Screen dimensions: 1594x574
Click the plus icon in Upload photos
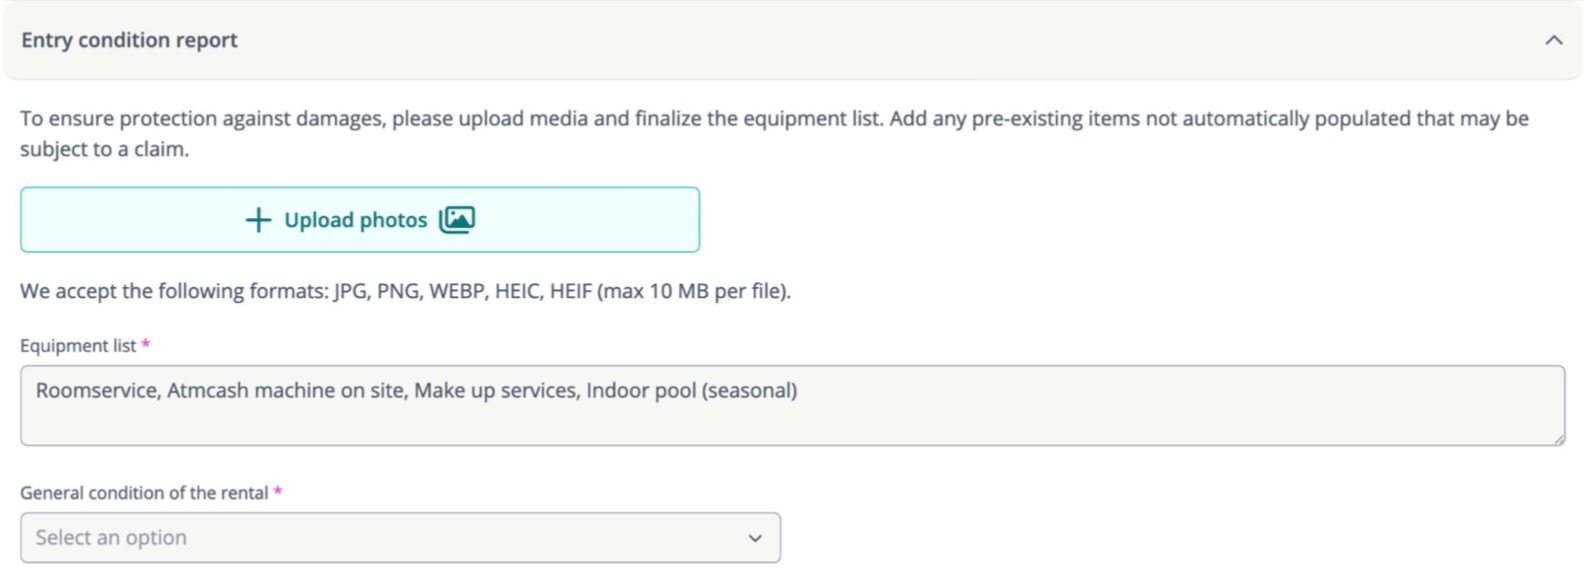(x=258, y=220)
